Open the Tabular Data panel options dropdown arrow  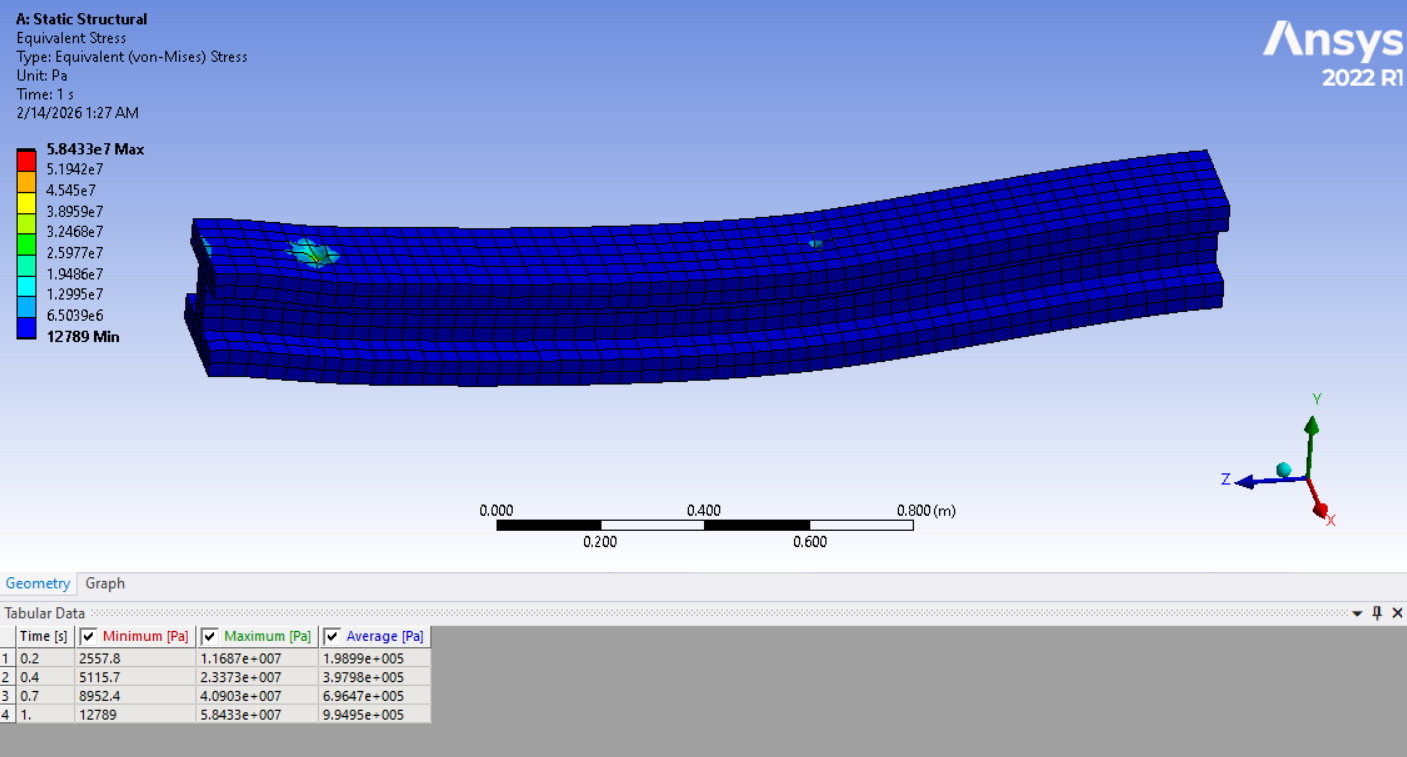(1357, 613)
